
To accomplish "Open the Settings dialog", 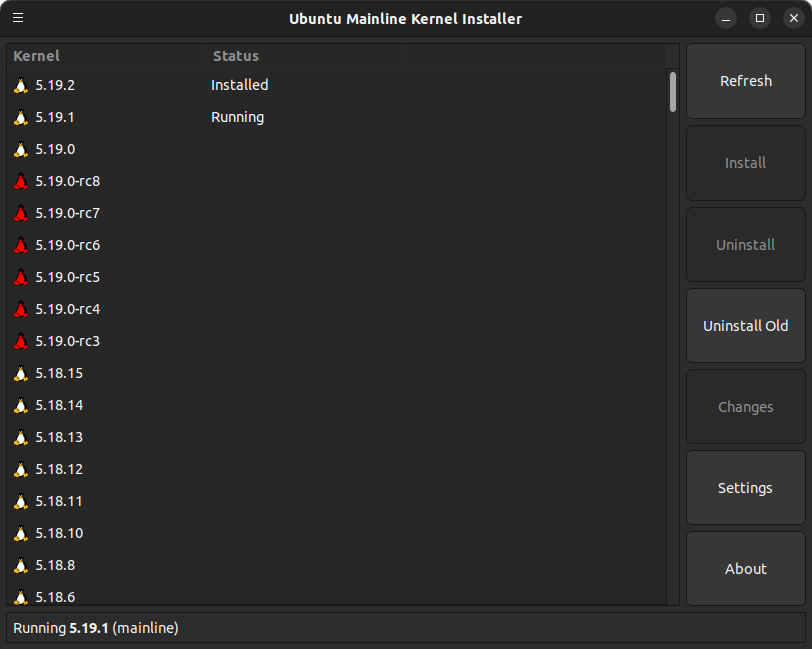I will point(746,488).
